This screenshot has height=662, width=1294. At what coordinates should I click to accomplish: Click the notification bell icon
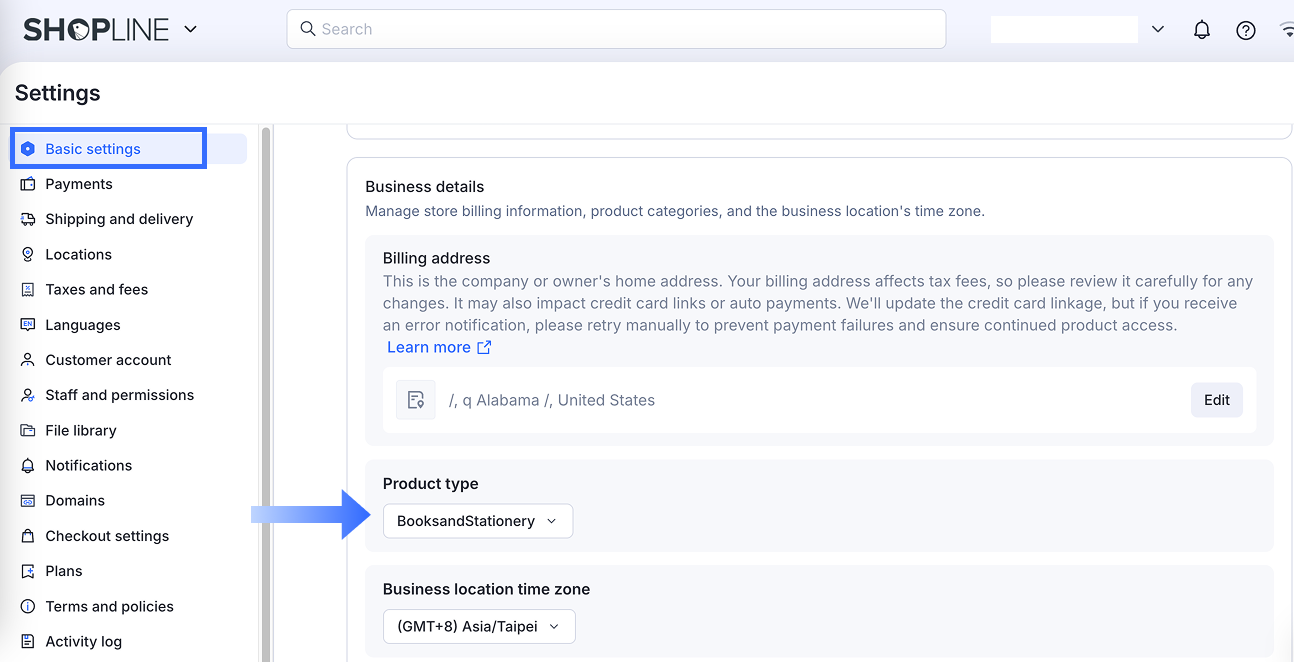click(x=1202, y=30)
